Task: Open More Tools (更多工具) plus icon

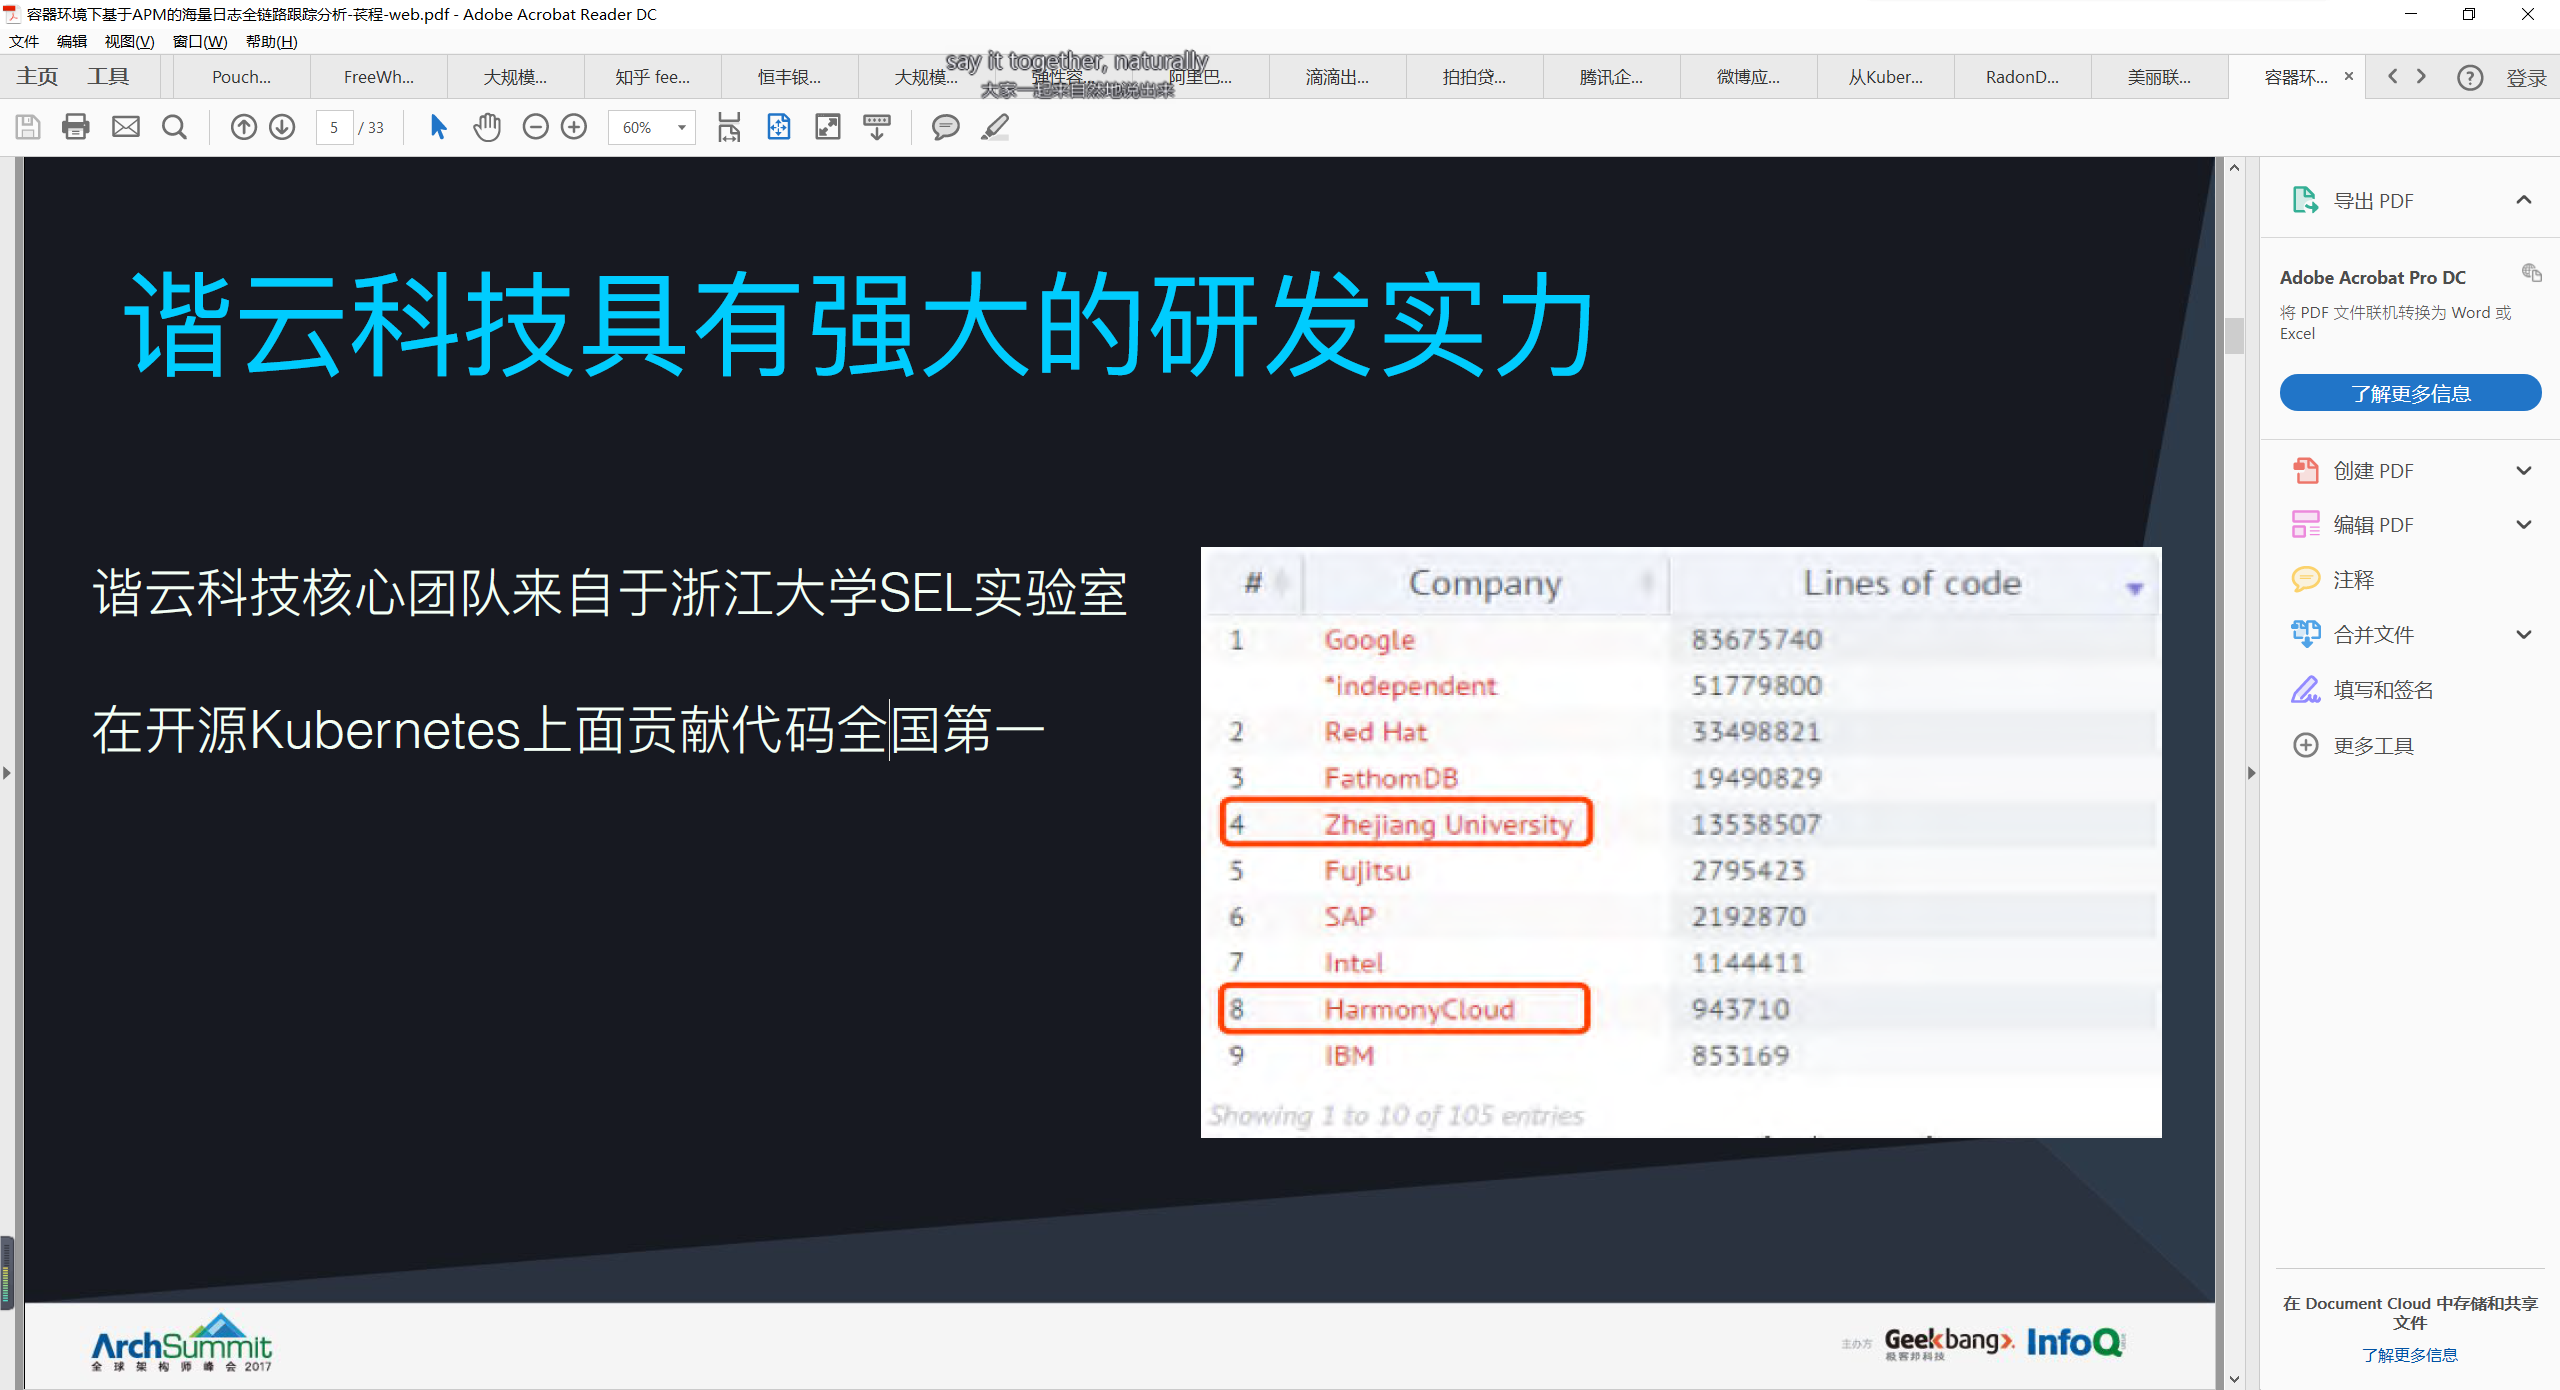Action: pyautogui.click(x=2305, y=745)
